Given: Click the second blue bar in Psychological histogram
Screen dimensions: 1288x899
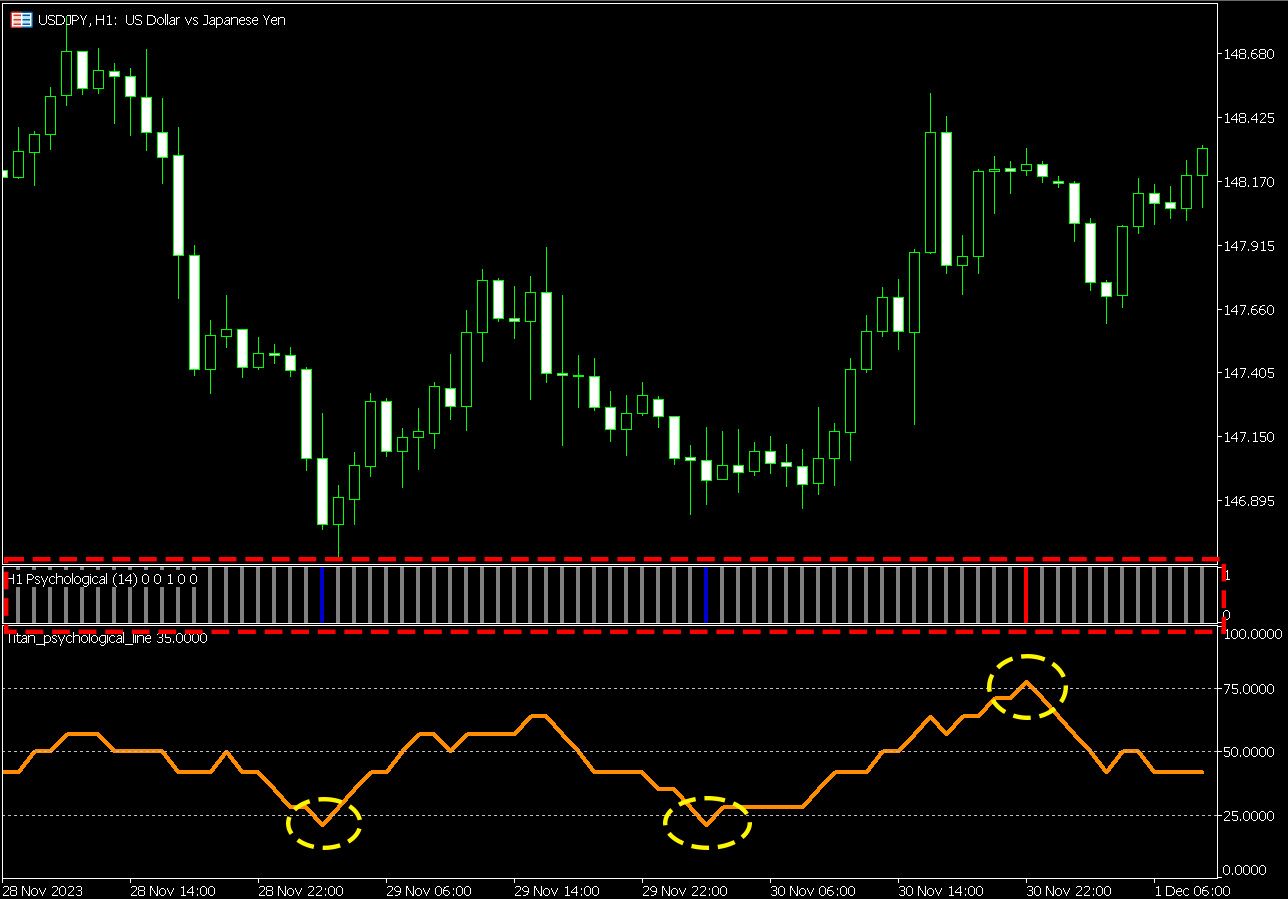Looking at the screenshot, I should (706, 594).
